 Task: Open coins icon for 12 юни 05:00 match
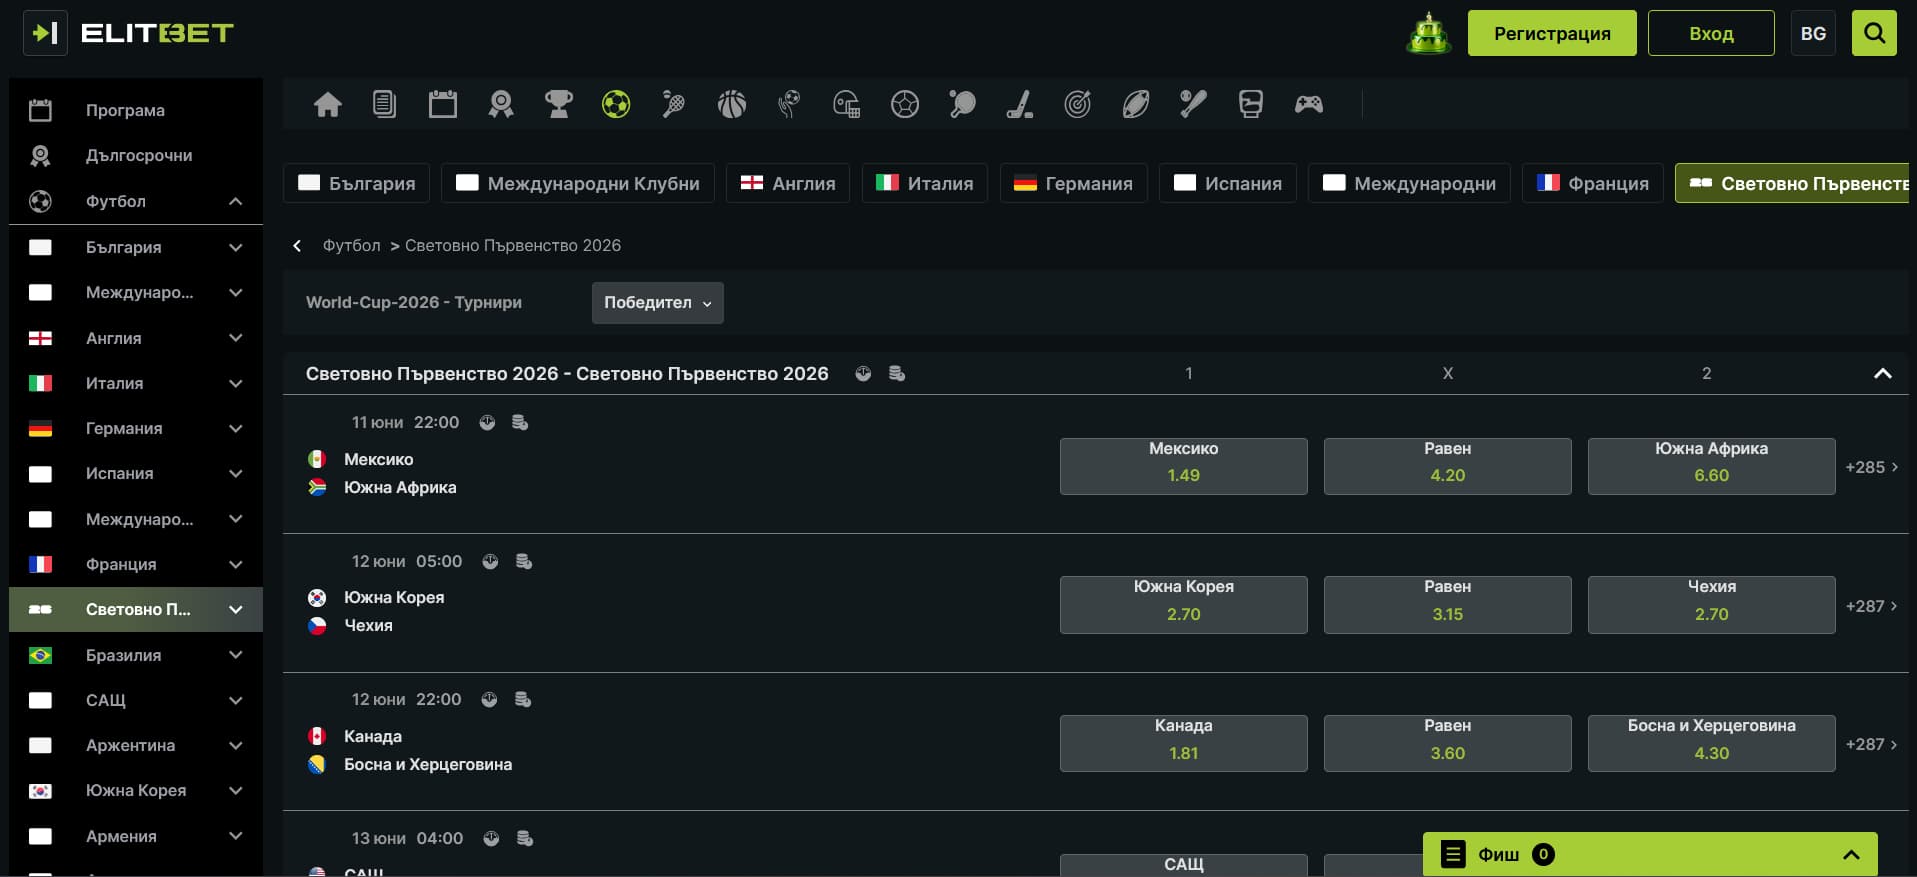pyautogui.click(x=523, y=562)
